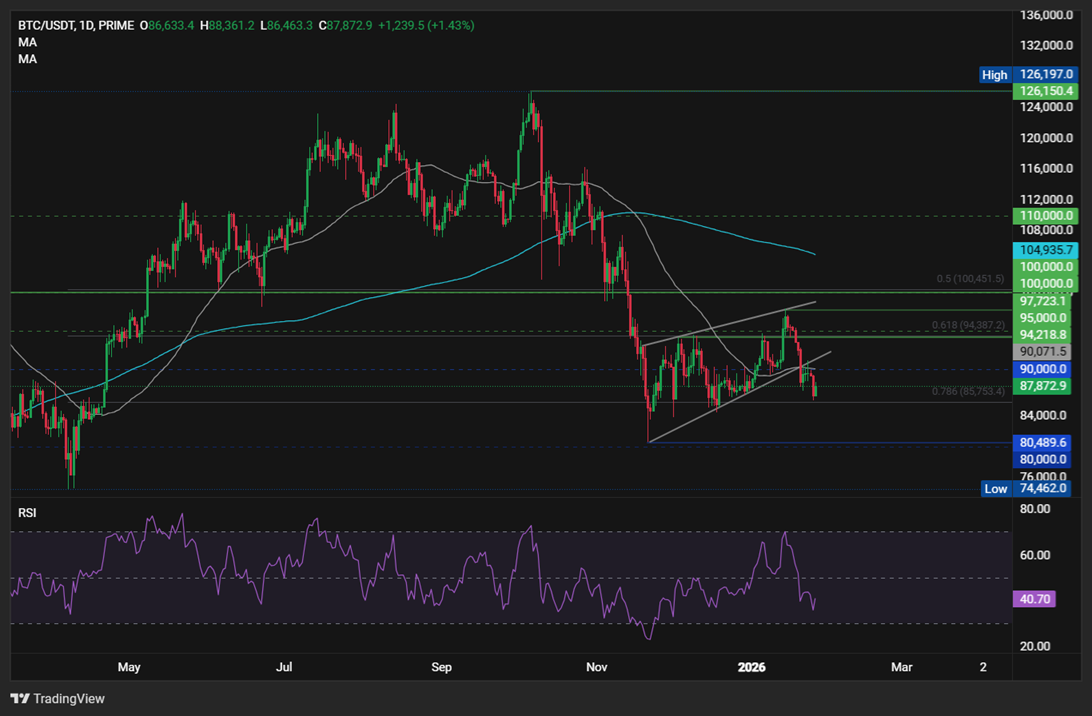1092x716 pixels.
Task: Select the first MA indicator label
Action: 27,41
